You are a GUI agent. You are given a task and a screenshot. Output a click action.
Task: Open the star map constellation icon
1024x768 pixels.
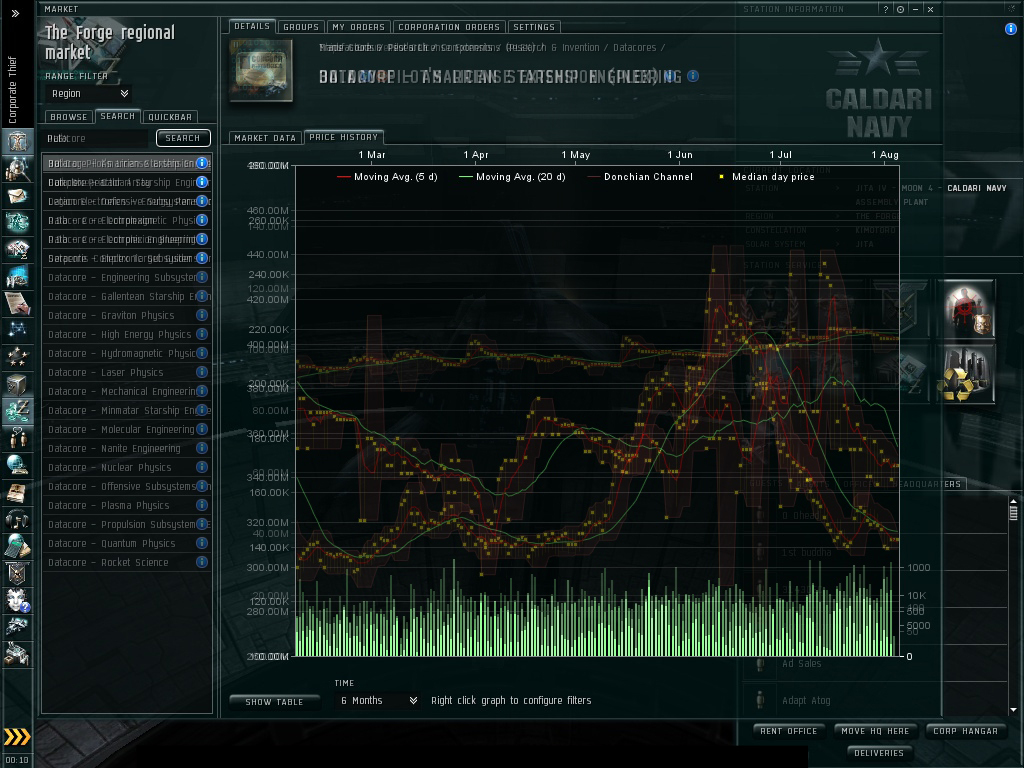17,329
